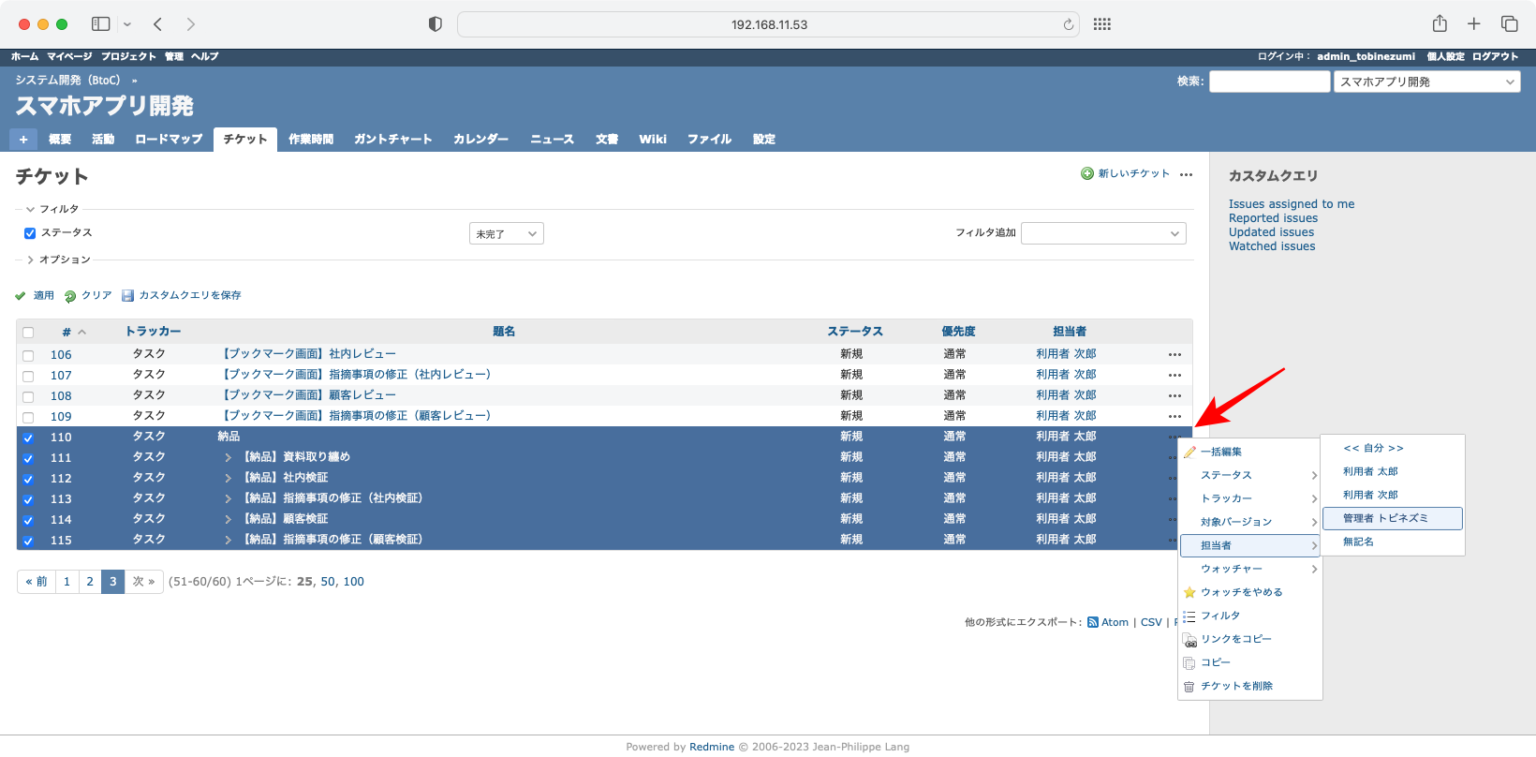Screen dimensions: 1536x757
Task: Clear filters with the クリア arrow icon
Action: [70, 295]
